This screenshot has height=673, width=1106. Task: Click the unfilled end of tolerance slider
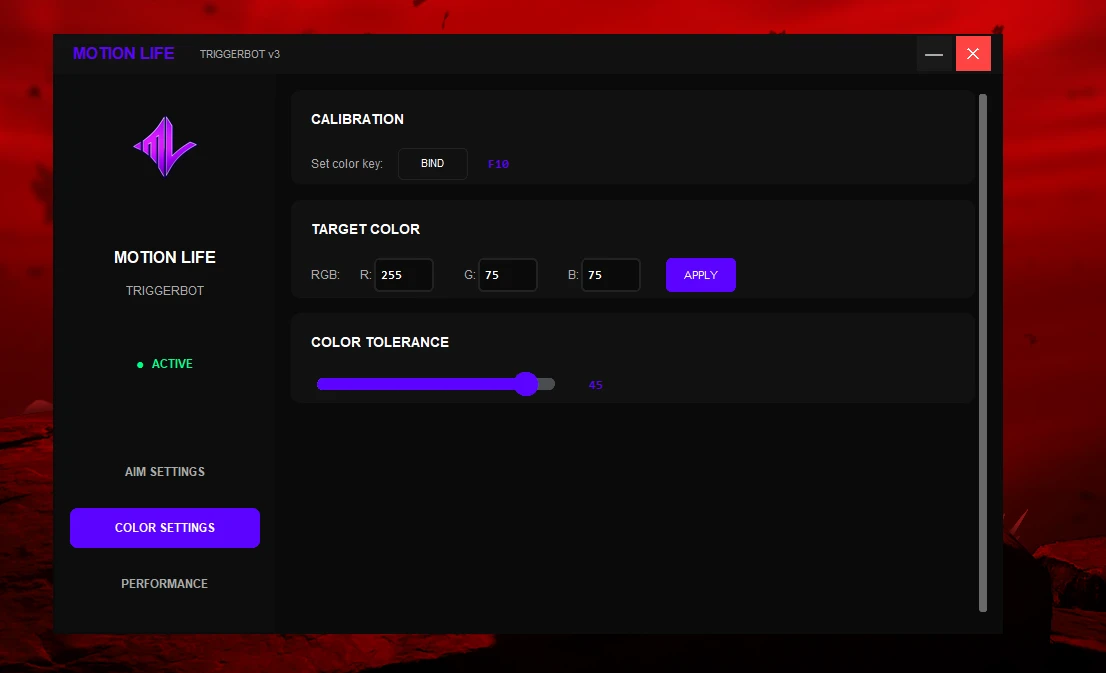[547, 384]
